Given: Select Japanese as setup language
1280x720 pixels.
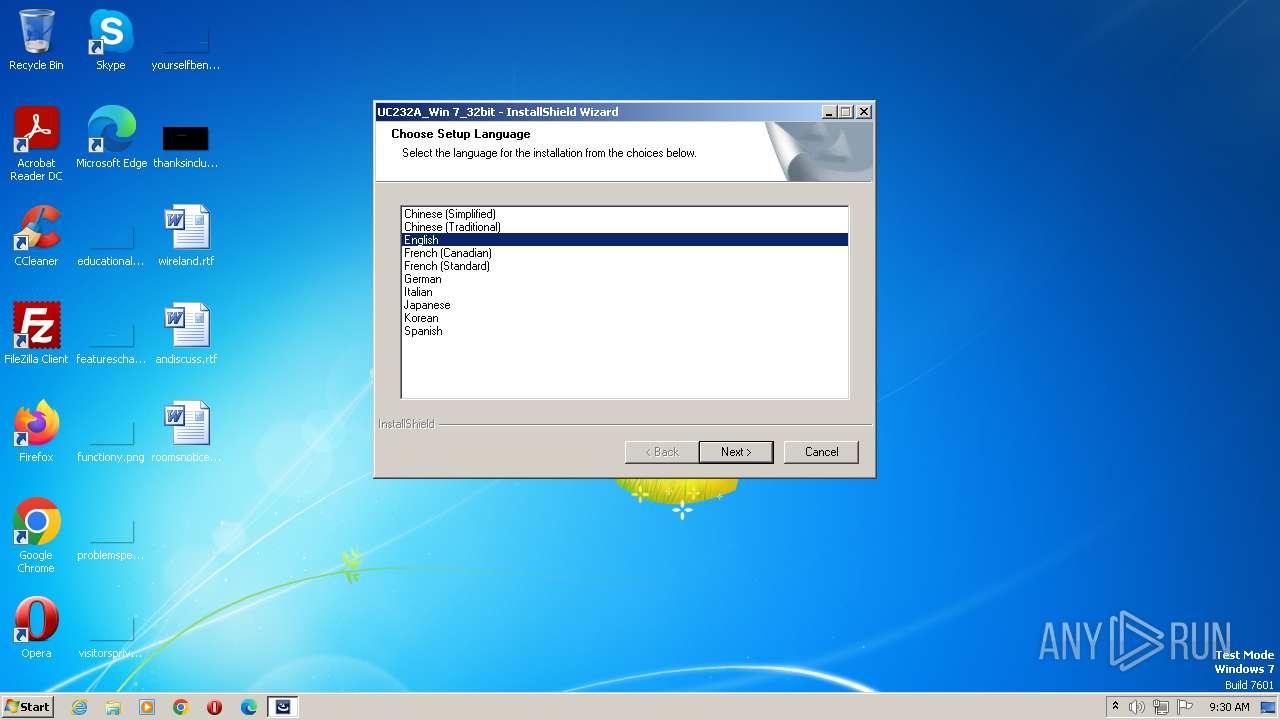Looking at the screenshot, I should click(x=625, y=305).
